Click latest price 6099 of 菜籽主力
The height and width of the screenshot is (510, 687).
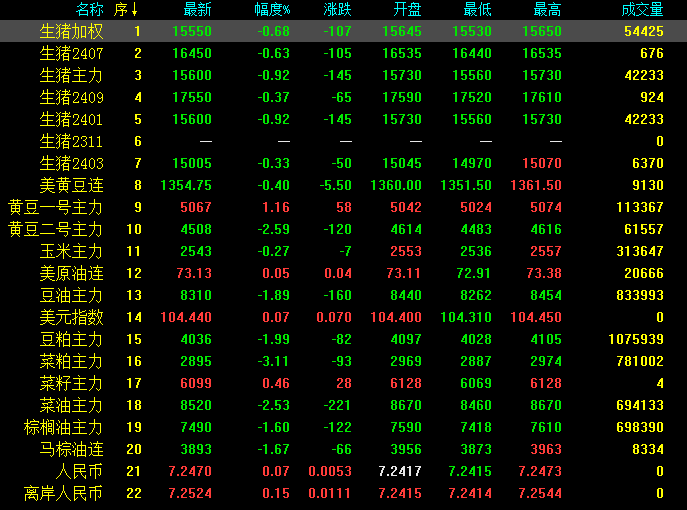[196, 383]
